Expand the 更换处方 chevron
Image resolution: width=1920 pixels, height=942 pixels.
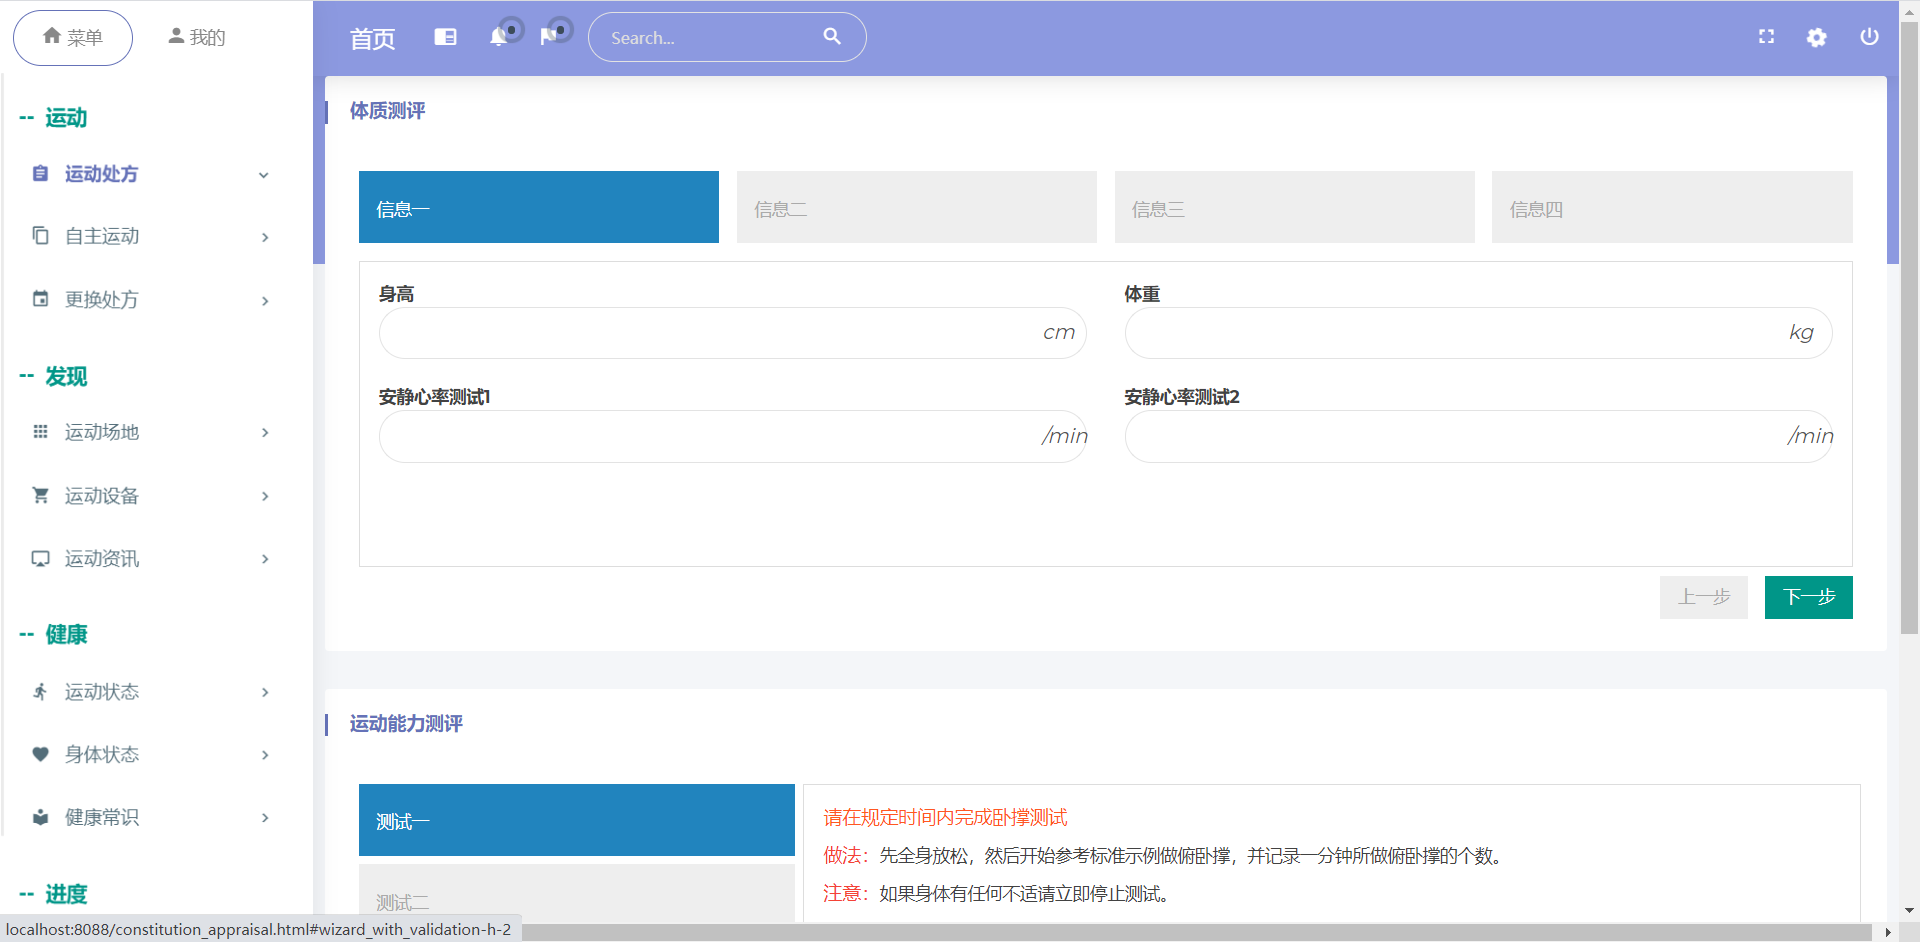coord(265,301)
